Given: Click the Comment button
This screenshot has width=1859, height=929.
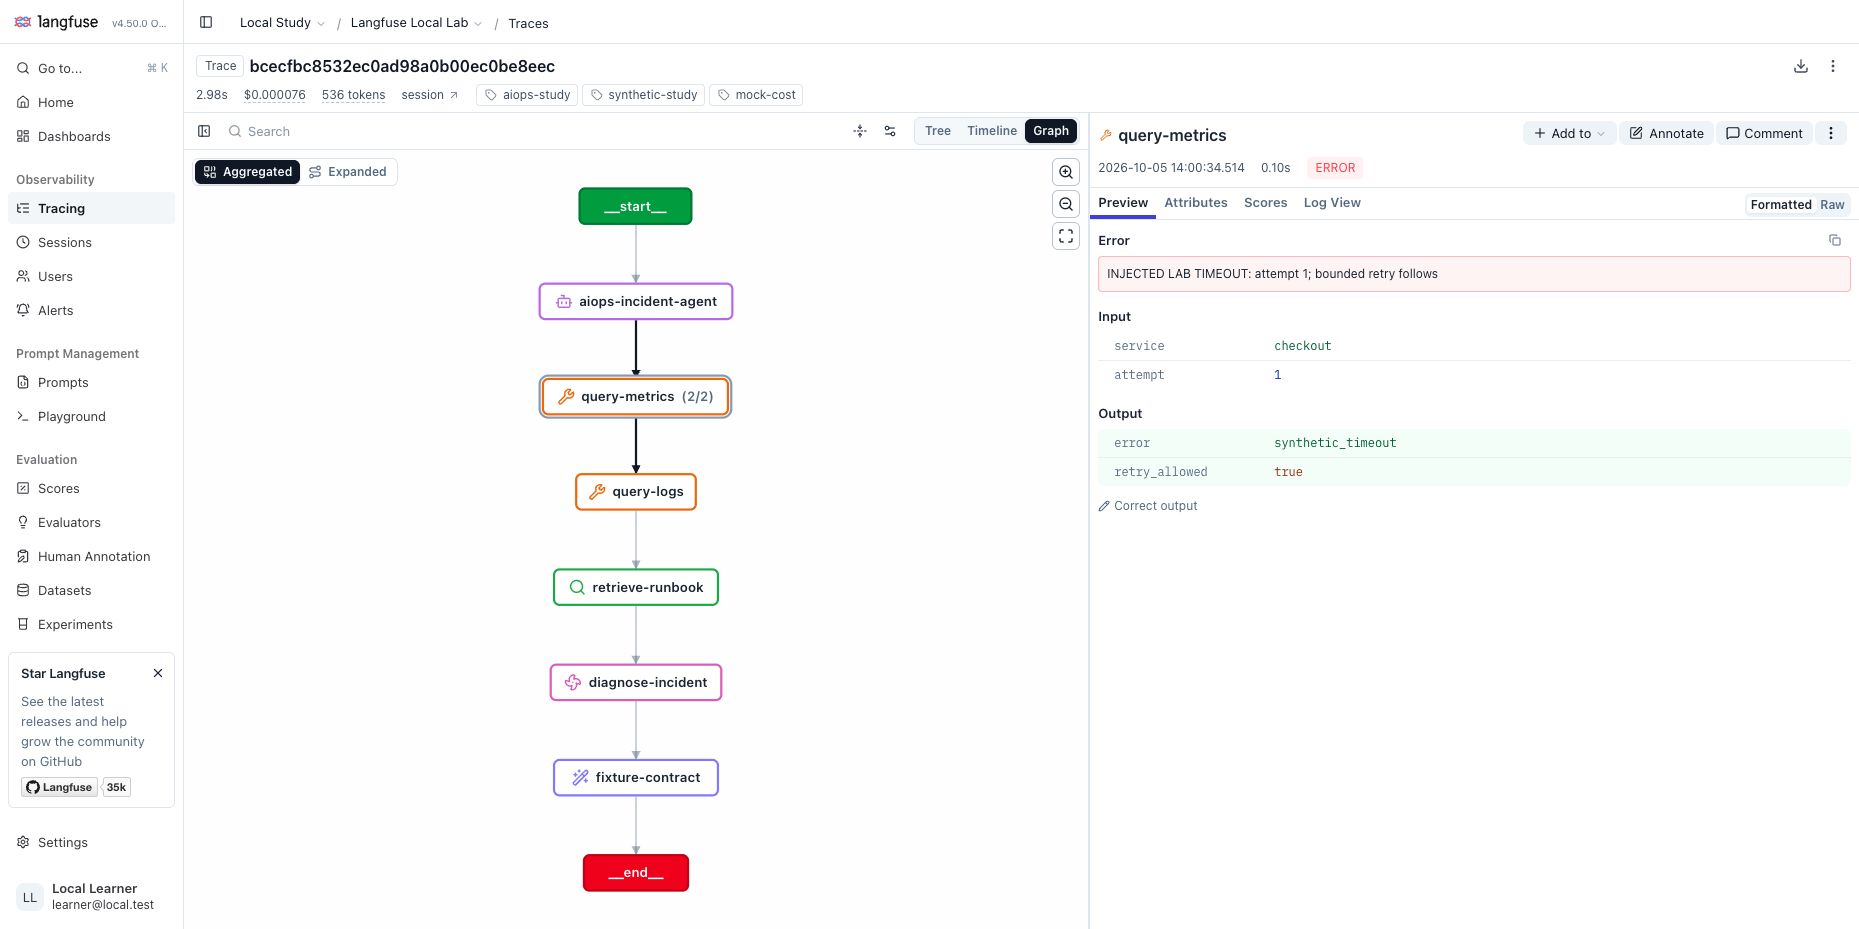Looking at the screenshot, I should pos(1764,133).
